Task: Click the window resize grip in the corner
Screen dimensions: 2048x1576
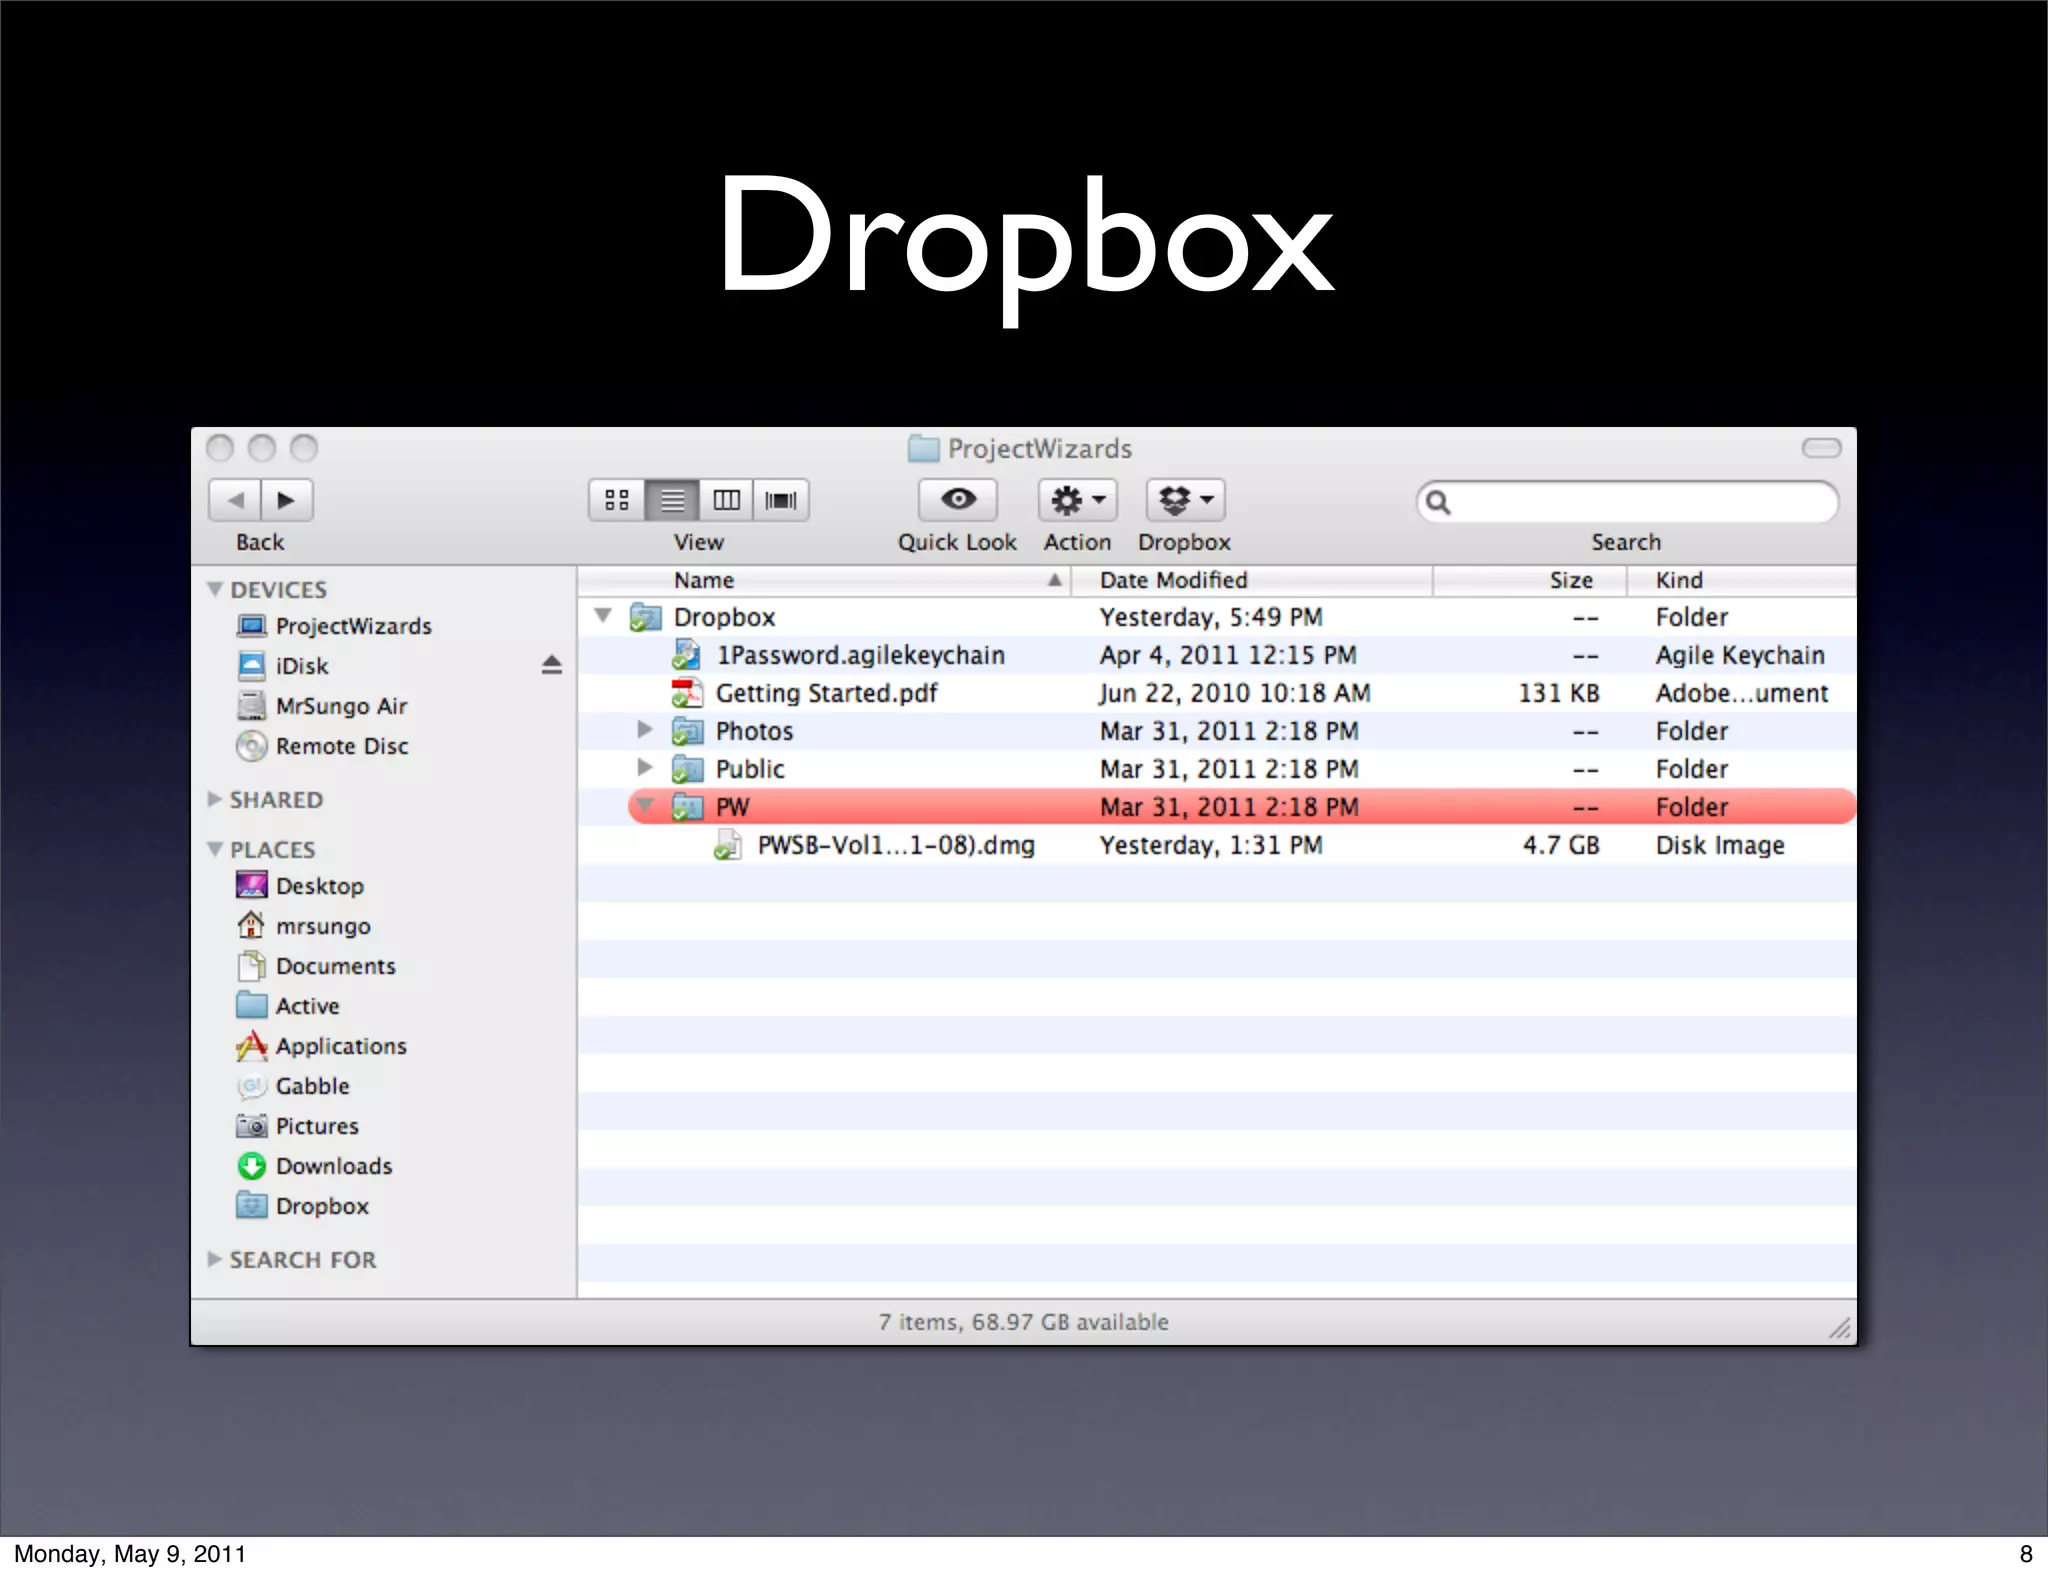Action: pos(1840,1328)
